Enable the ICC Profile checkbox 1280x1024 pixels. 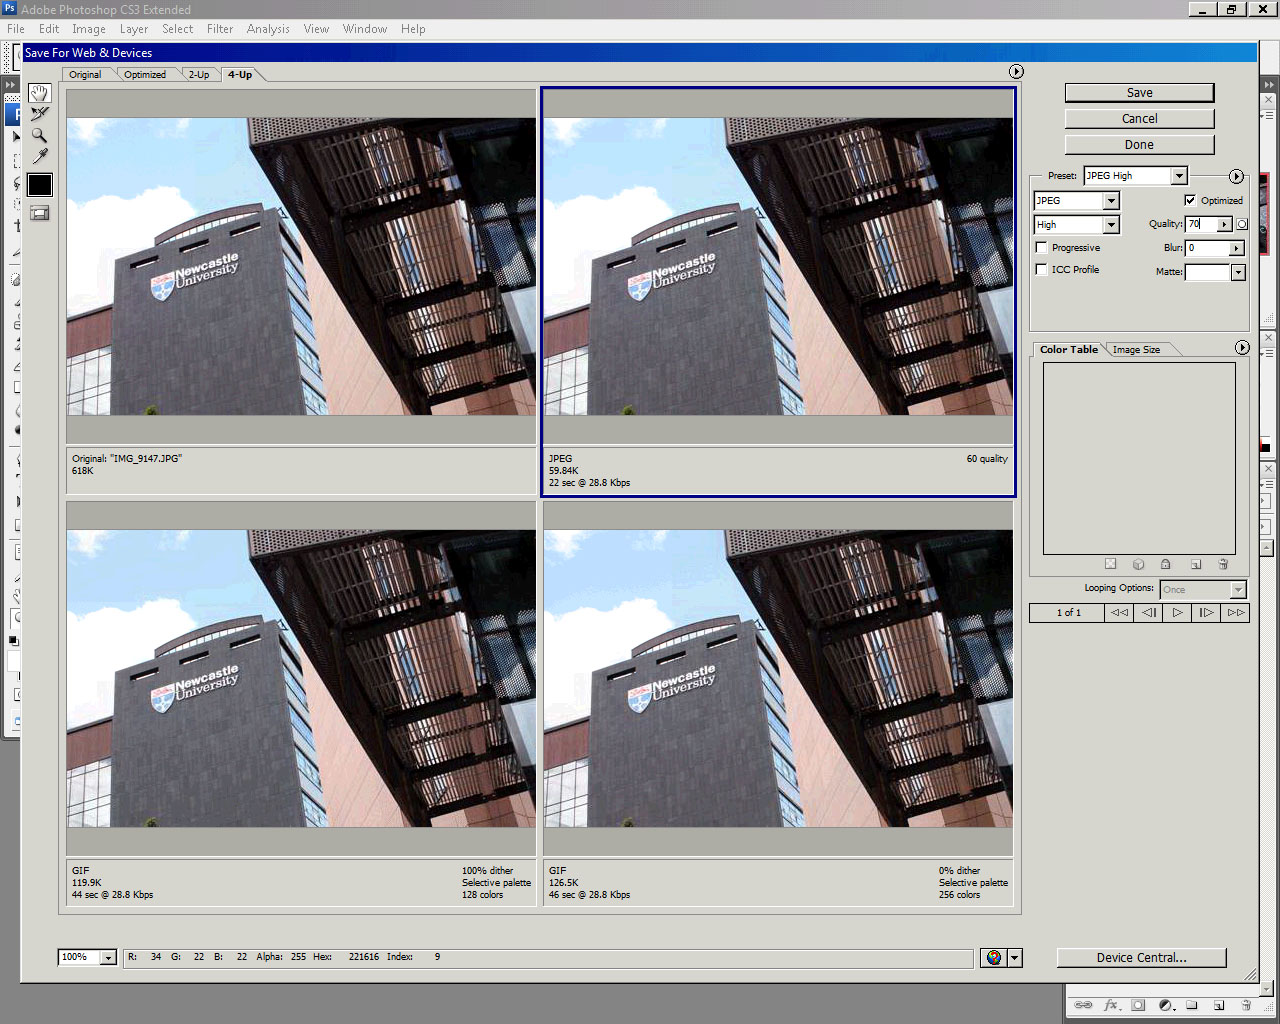click(x=1042, y=269)
